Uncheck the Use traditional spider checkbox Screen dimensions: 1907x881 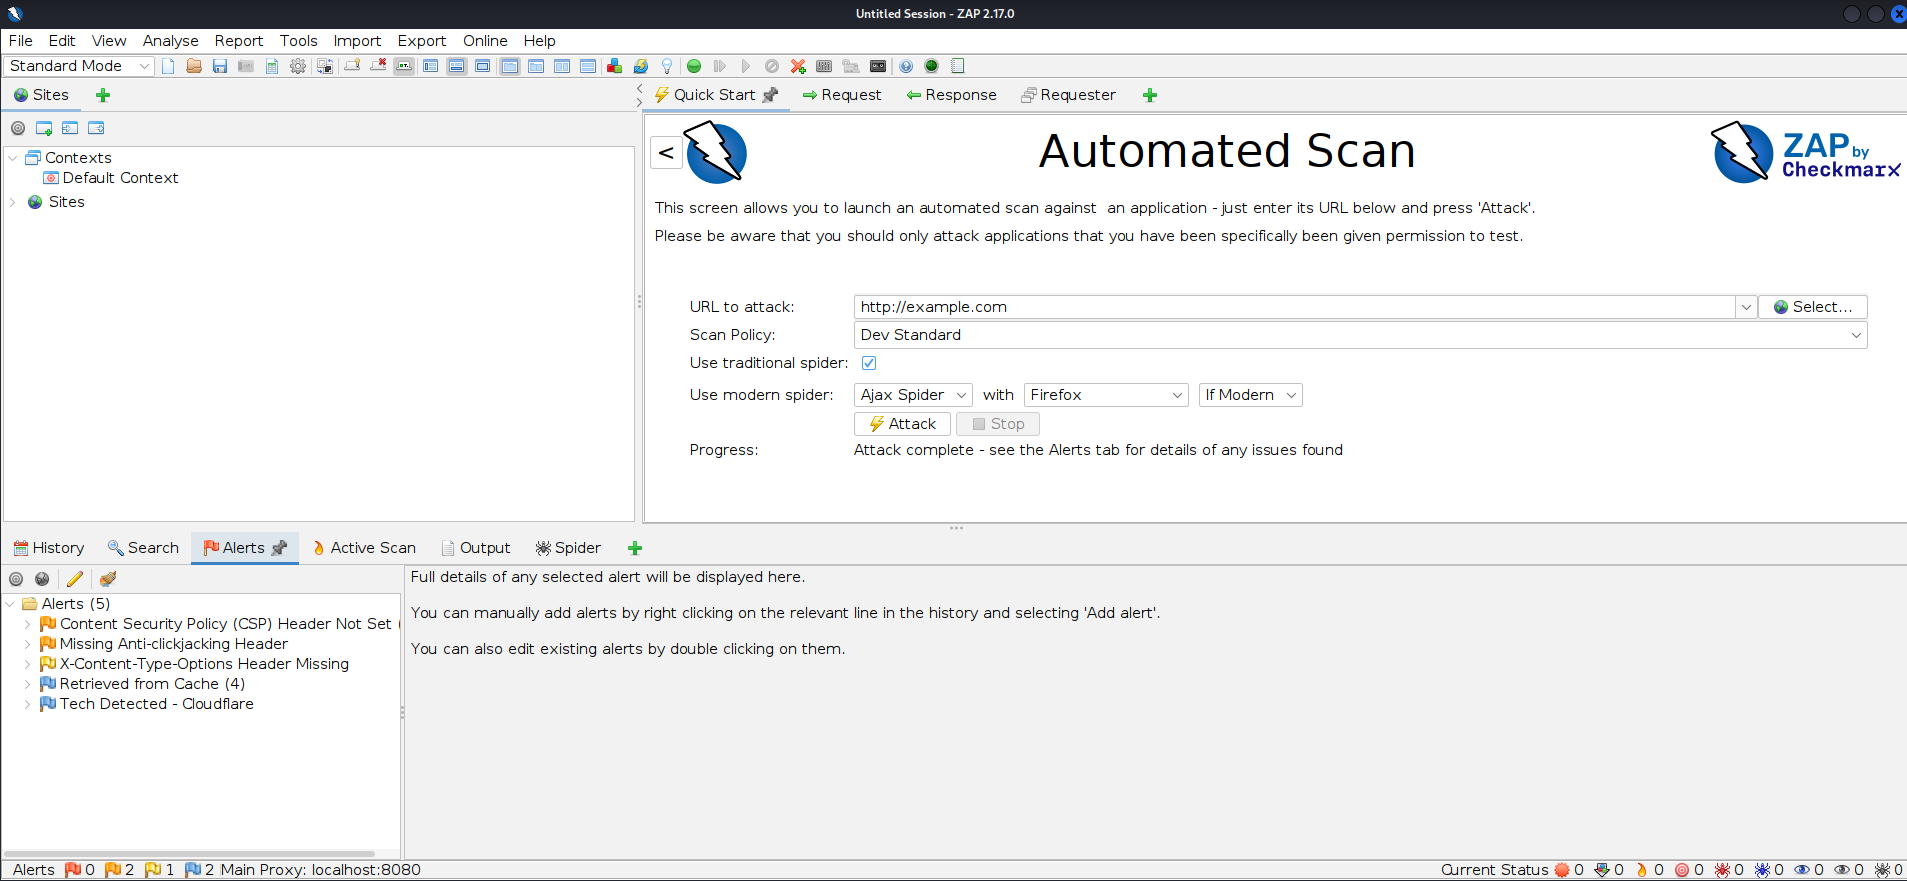point(869,363)
